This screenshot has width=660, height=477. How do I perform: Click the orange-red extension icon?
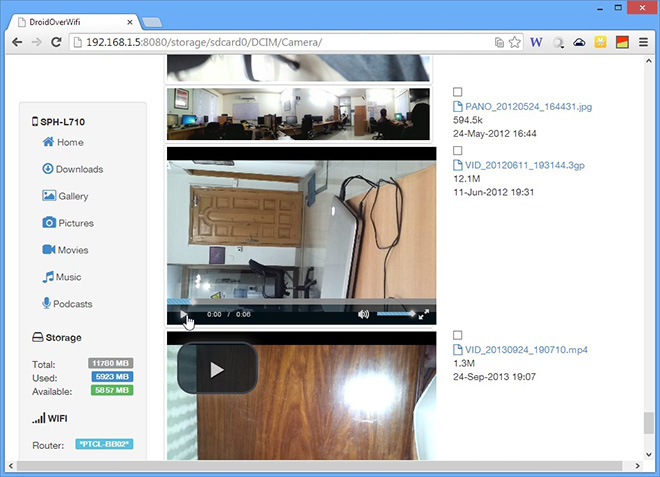[622, 42]
